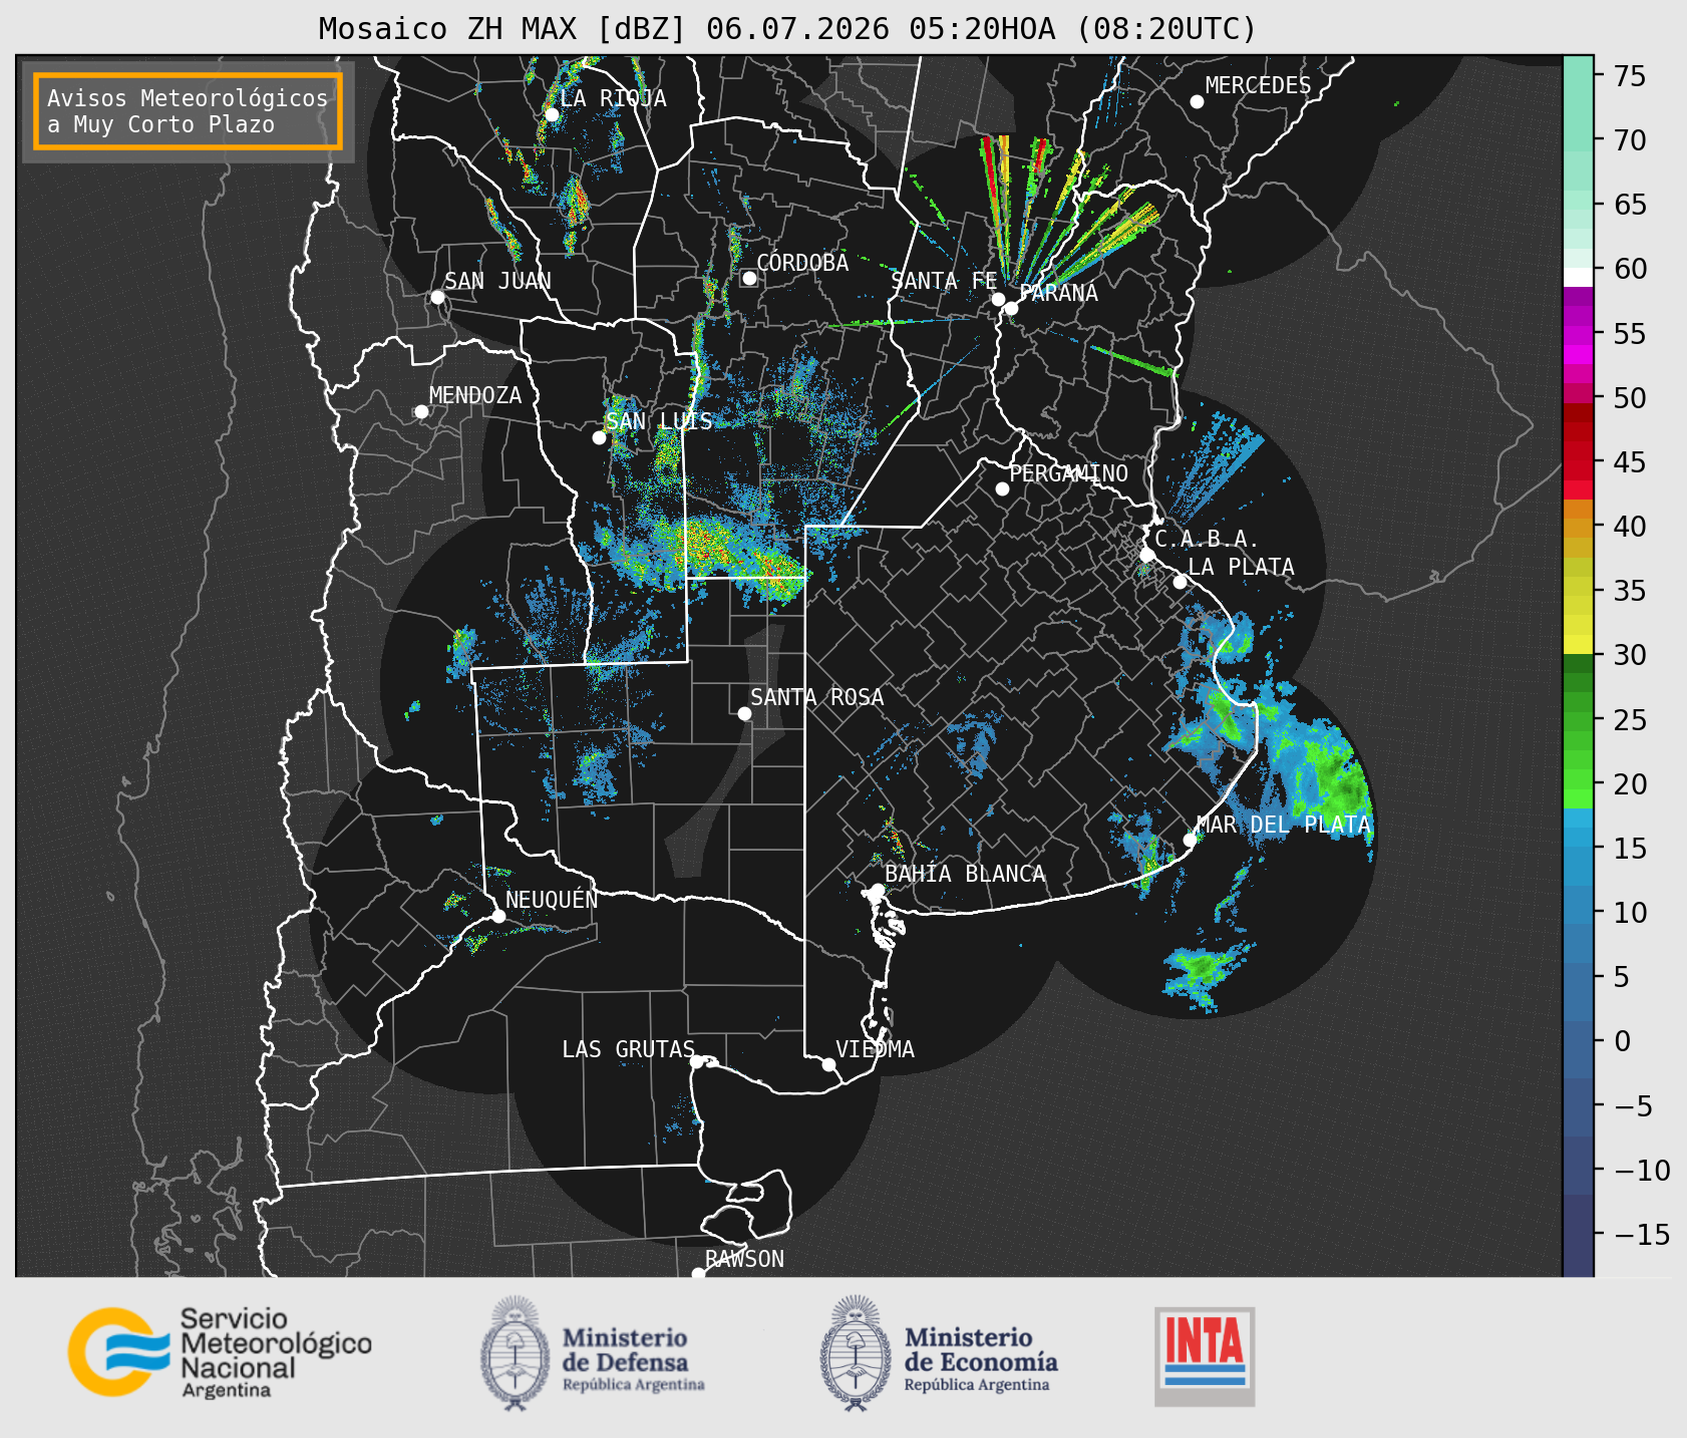The height and width of the screenshot is (1438, 1687).
Task: Click the Viedma city marker dot
Action: pos(828,1064)
